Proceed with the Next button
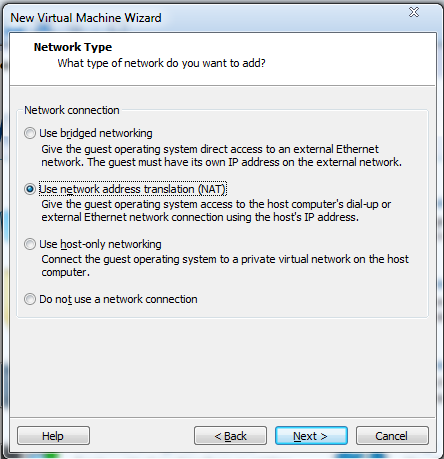 pos(311,435)
